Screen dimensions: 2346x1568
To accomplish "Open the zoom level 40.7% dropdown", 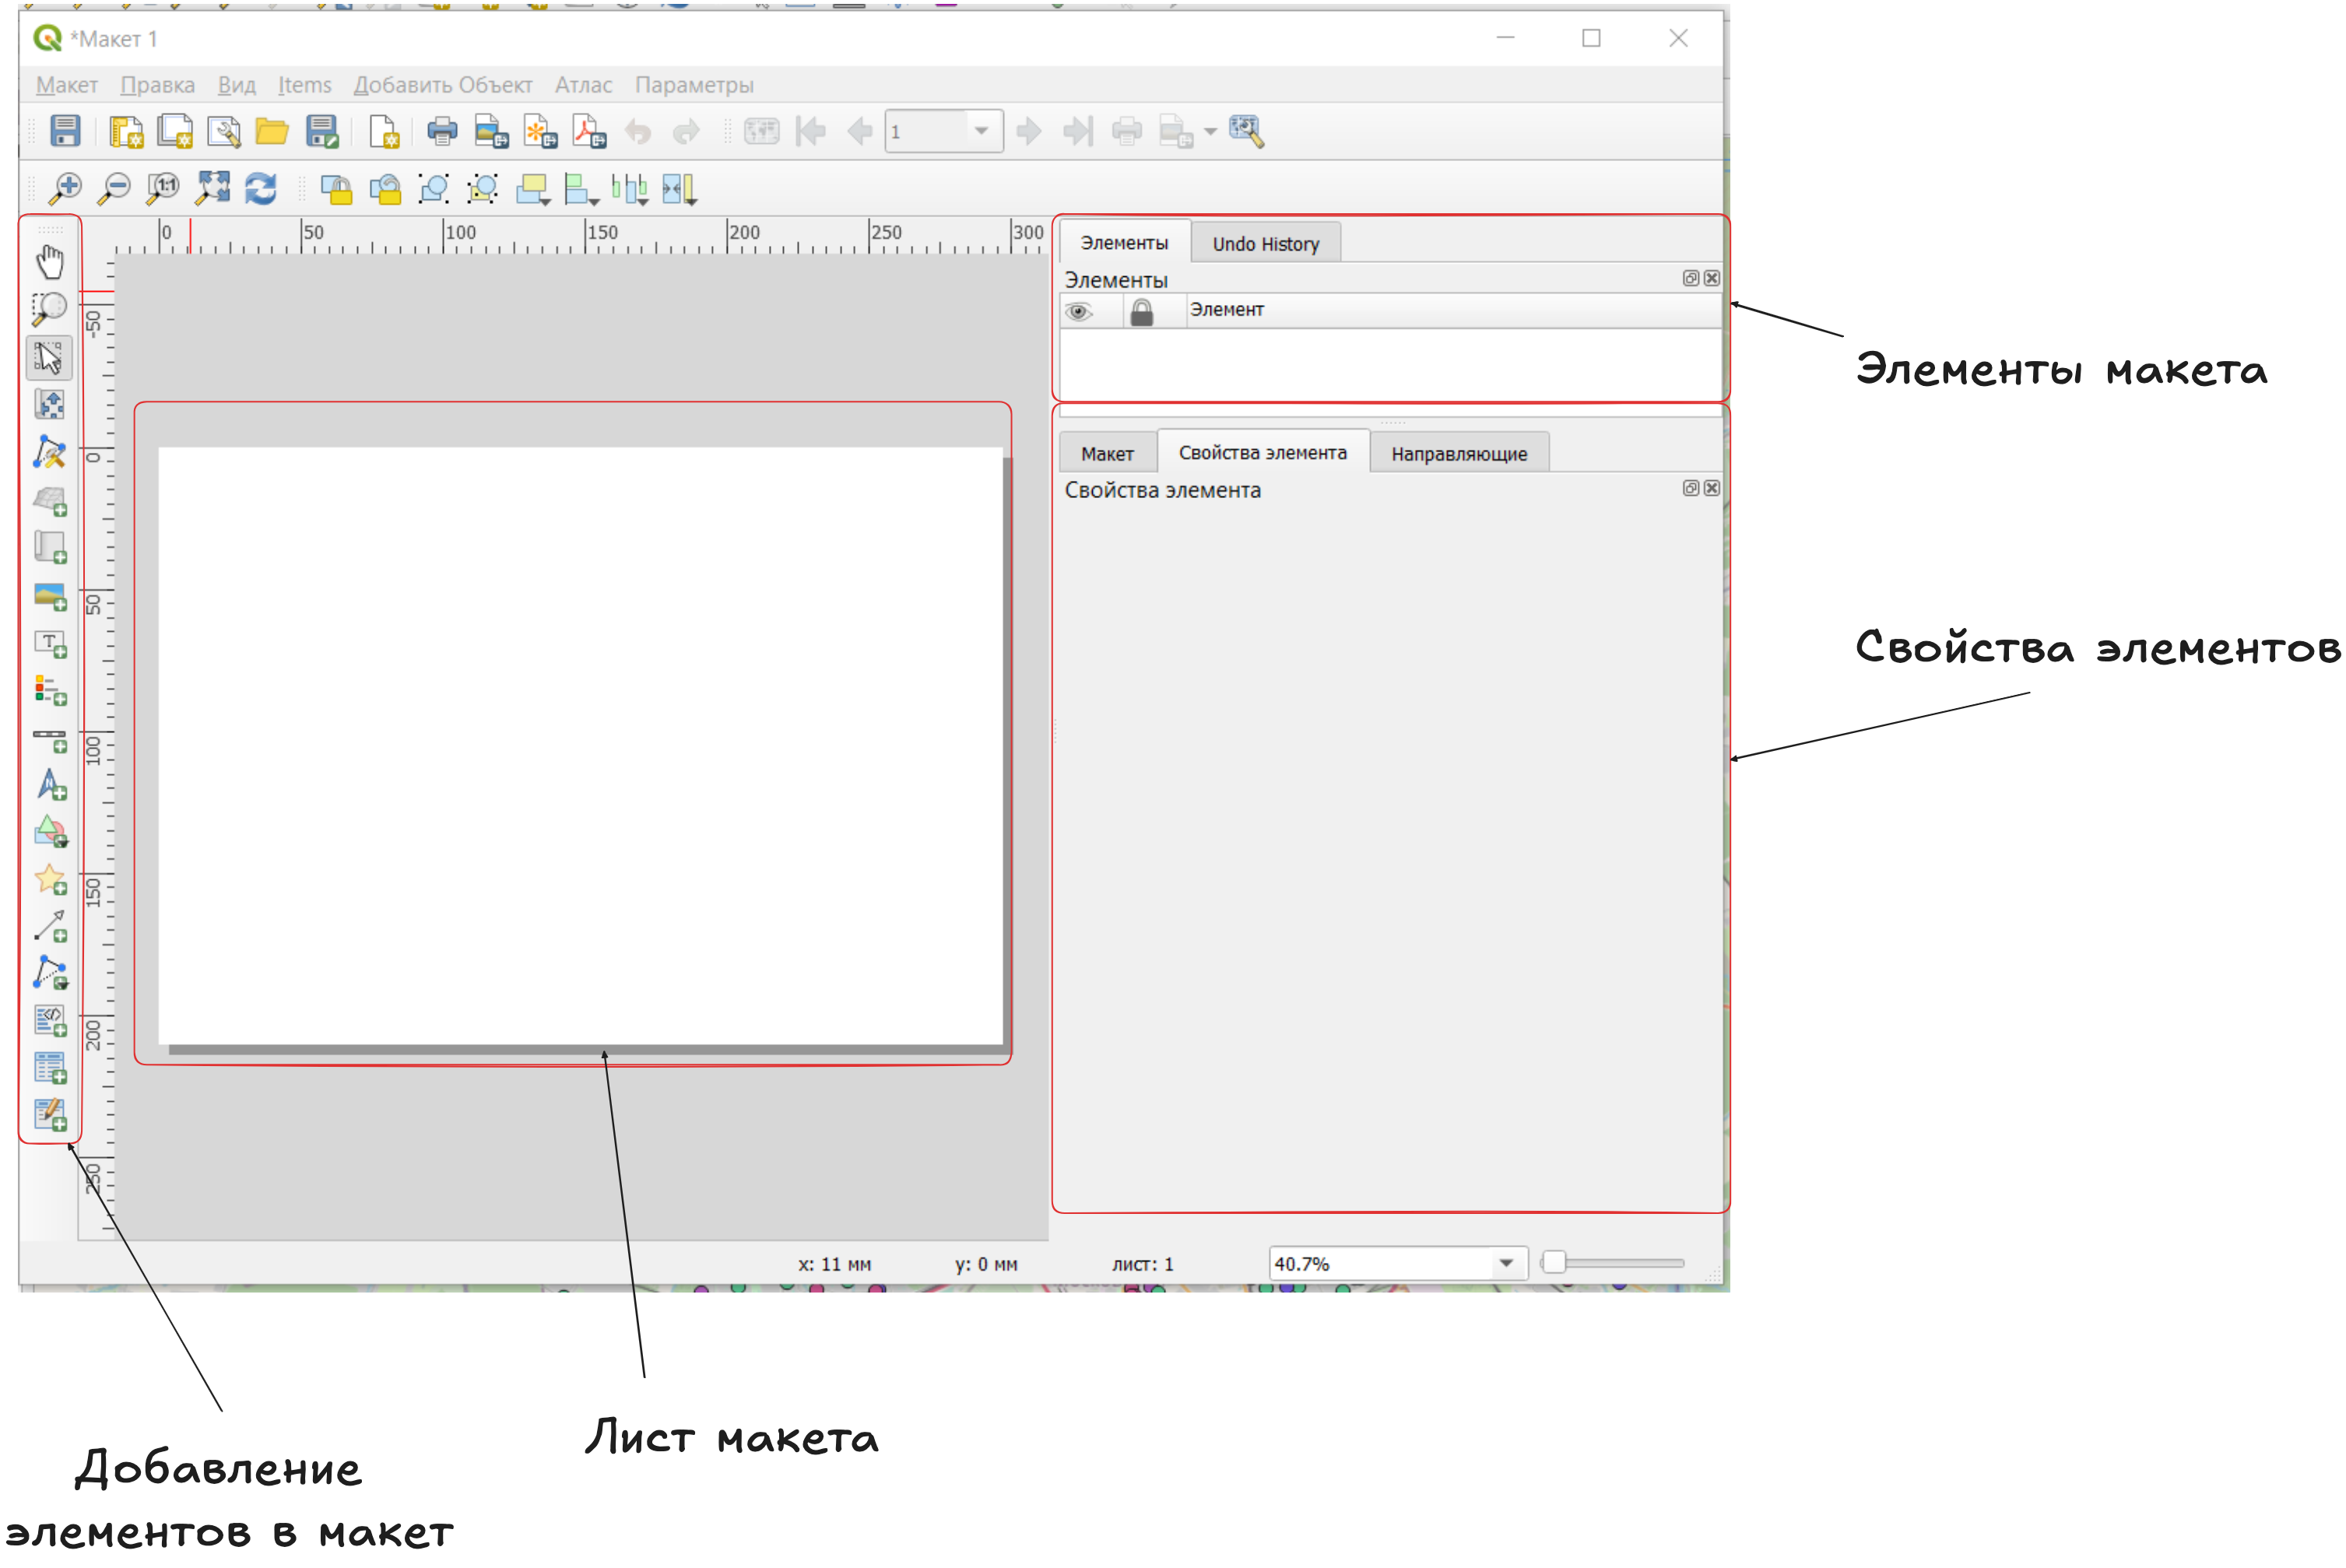I will (1505, 1263).
